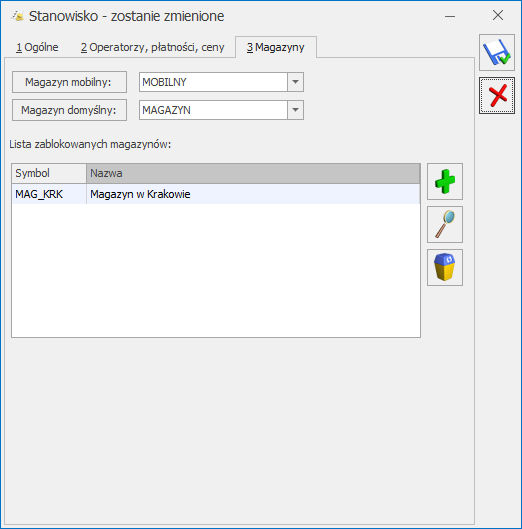Add a blocked warehouse with green plus

click(445, 182)
